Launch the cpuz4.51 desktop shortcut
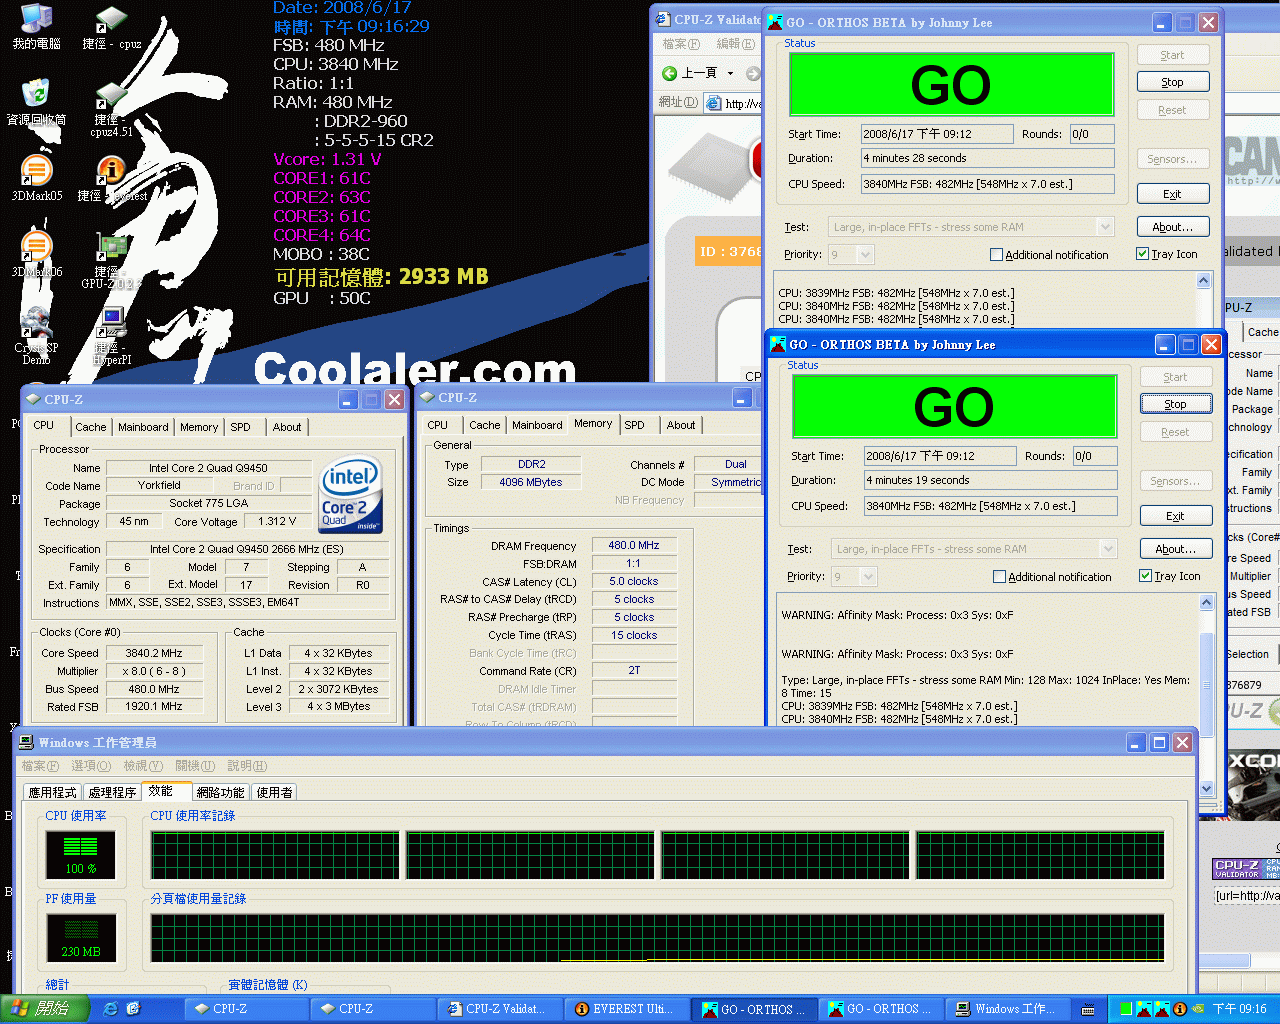This screenshot has height=1024, width=1280. [111, 108]
